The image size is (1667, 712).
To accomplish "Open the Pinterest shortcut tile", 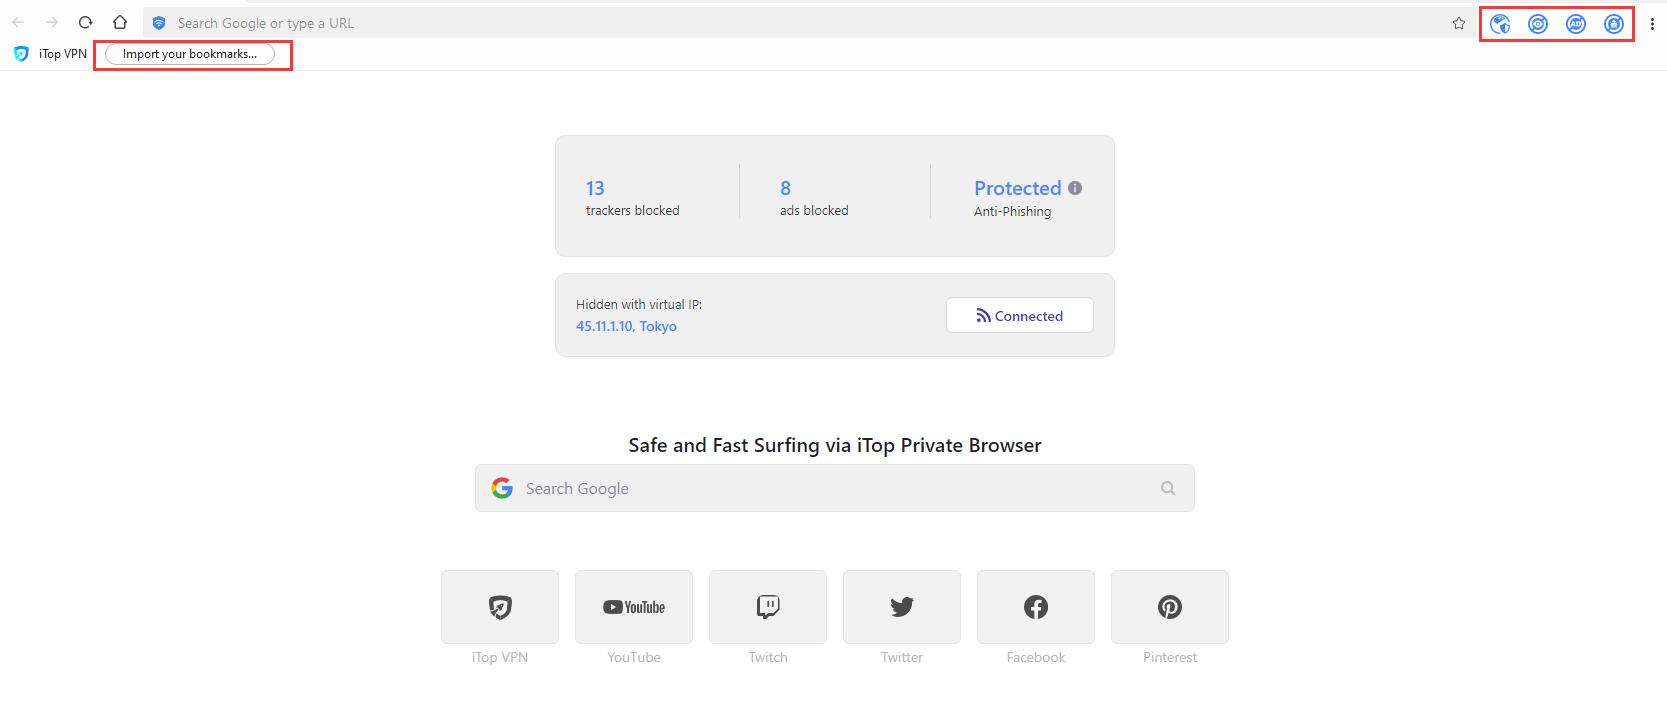I will [x=1170, y=607].
